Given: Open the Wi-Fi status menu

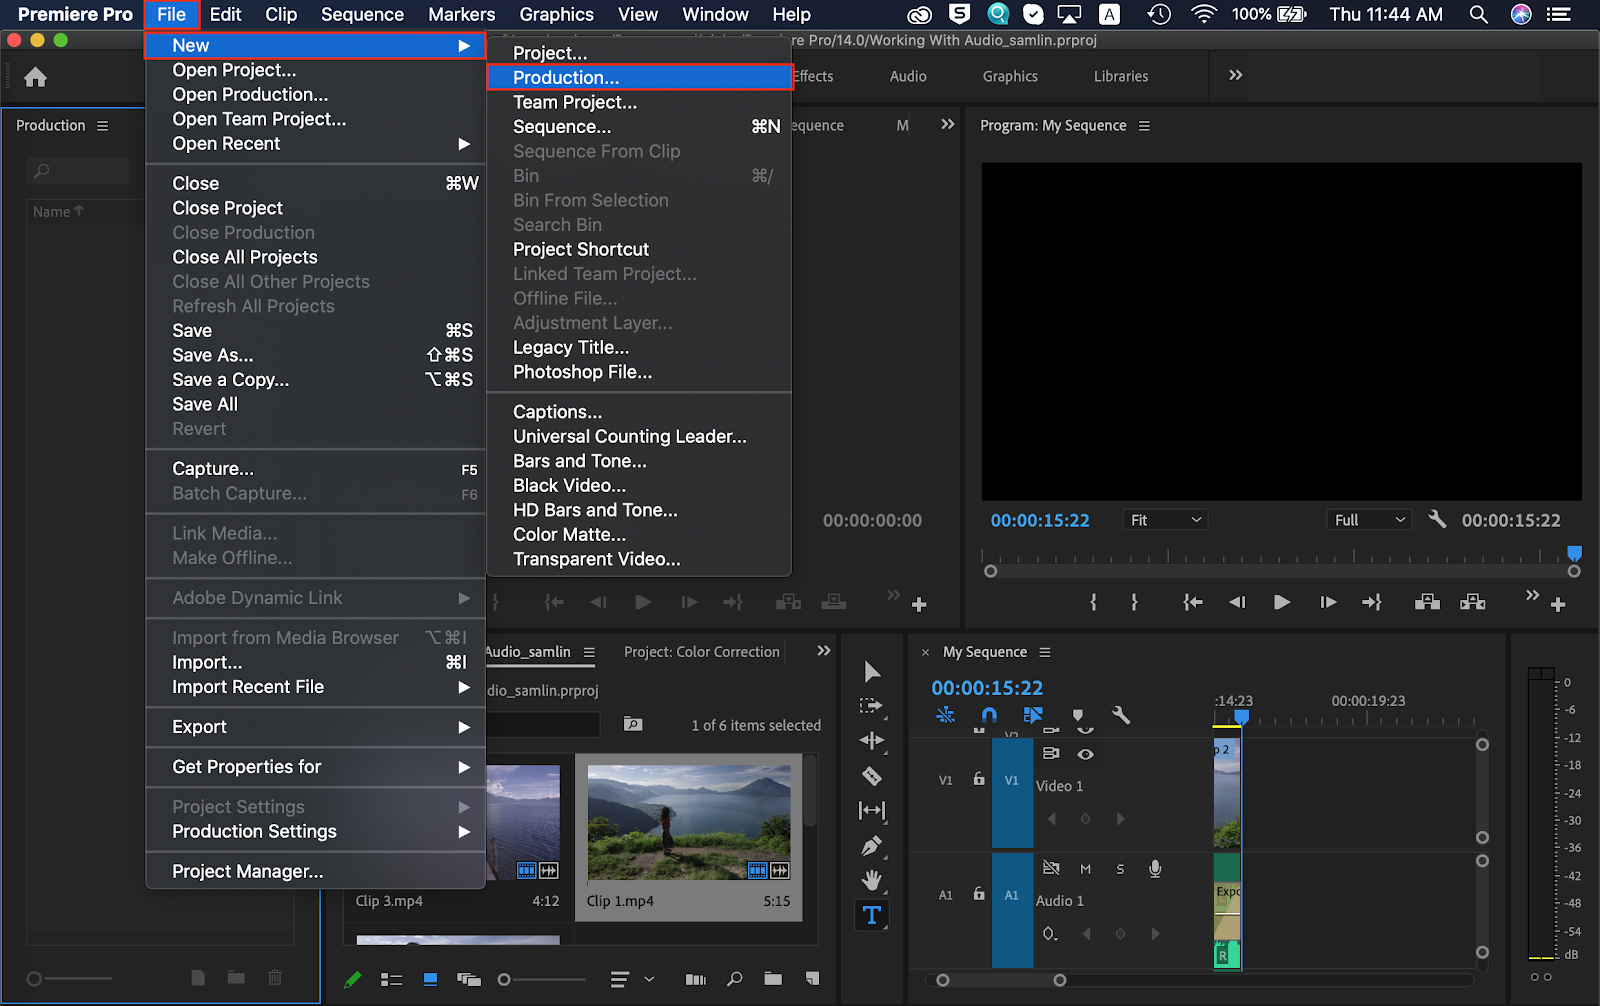Looking at the screenshot, I should (1204, 14).
